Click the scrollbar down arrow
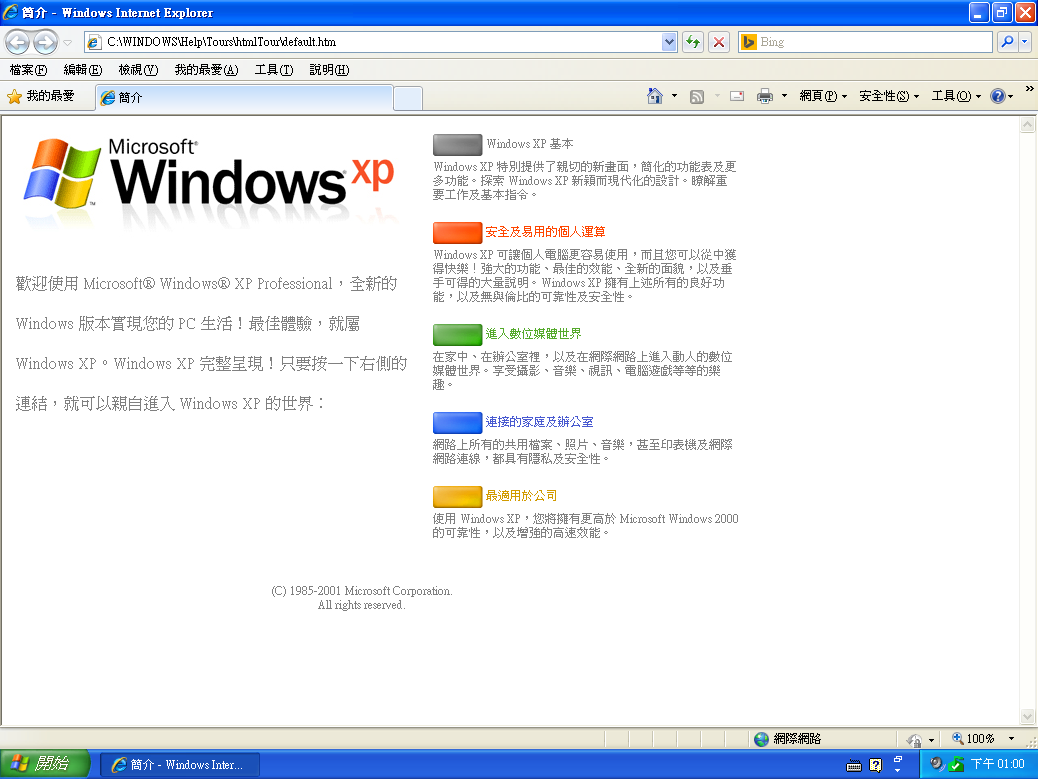Viewport: 1038px width, 779px height. pos(1027,716)
